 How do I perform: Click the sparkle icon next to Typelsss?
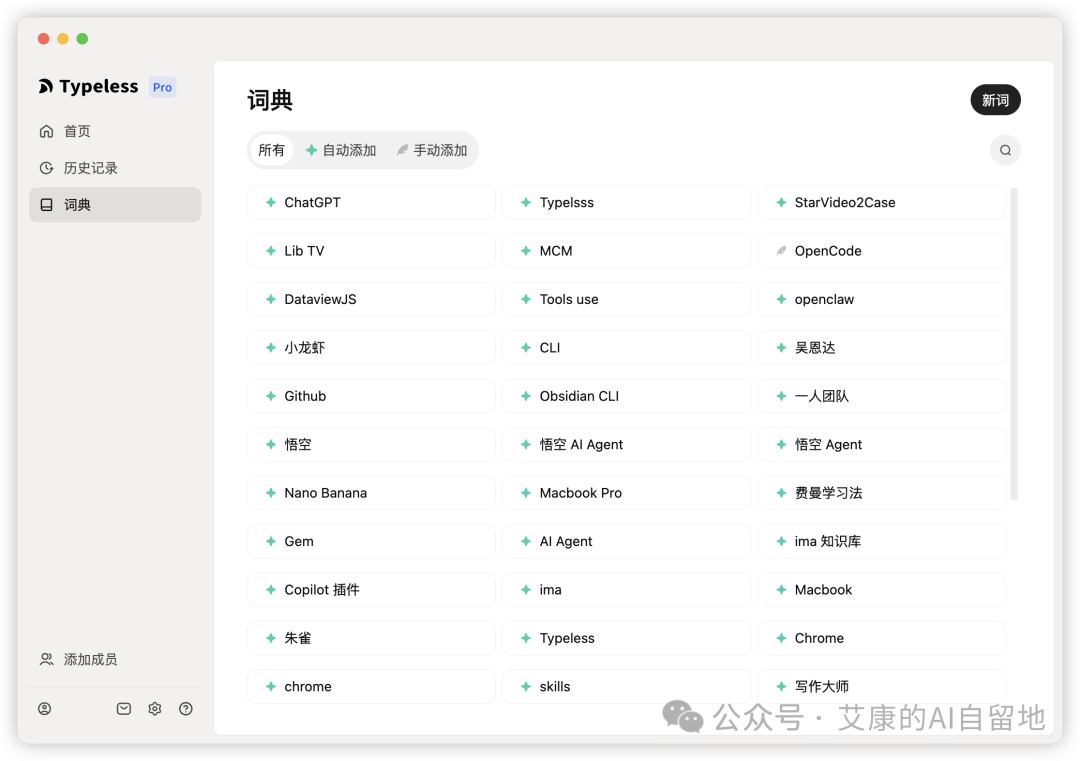pos(526,202)
